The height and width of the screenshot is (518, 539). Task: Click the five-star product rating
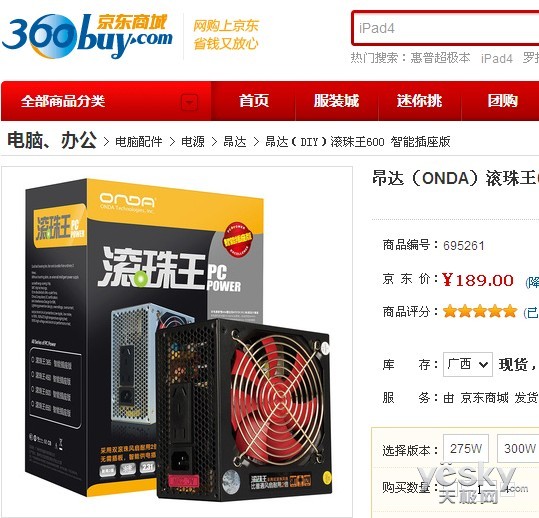click(x=480, y=311)
